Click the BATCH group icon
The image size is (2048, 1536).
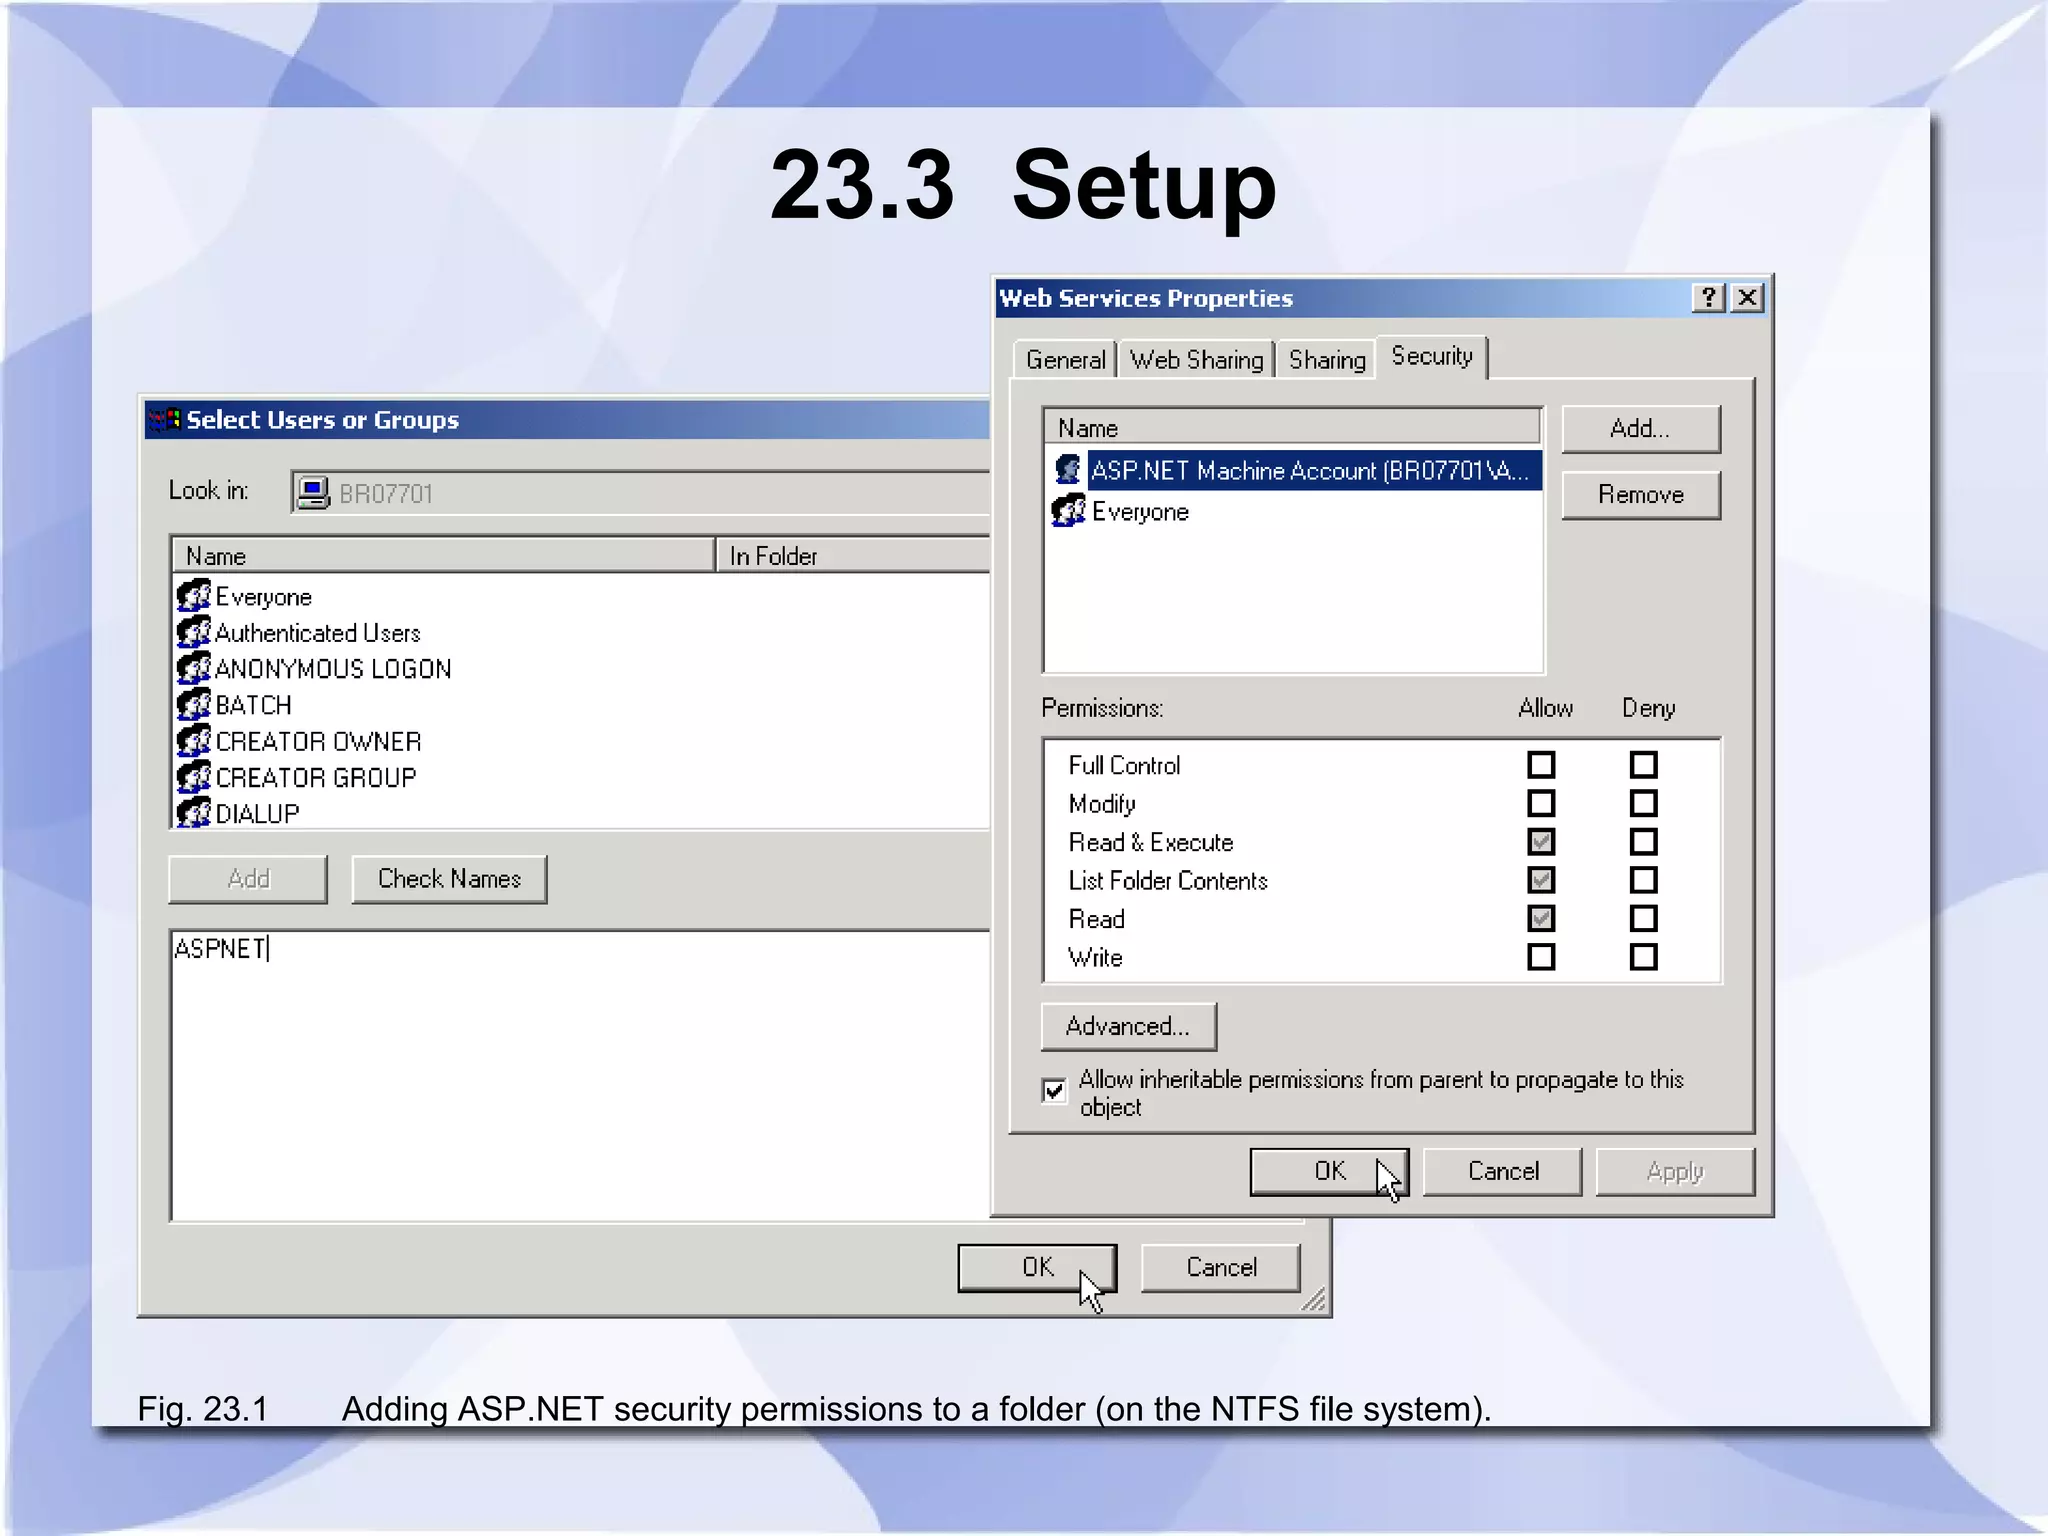[194, 704]
